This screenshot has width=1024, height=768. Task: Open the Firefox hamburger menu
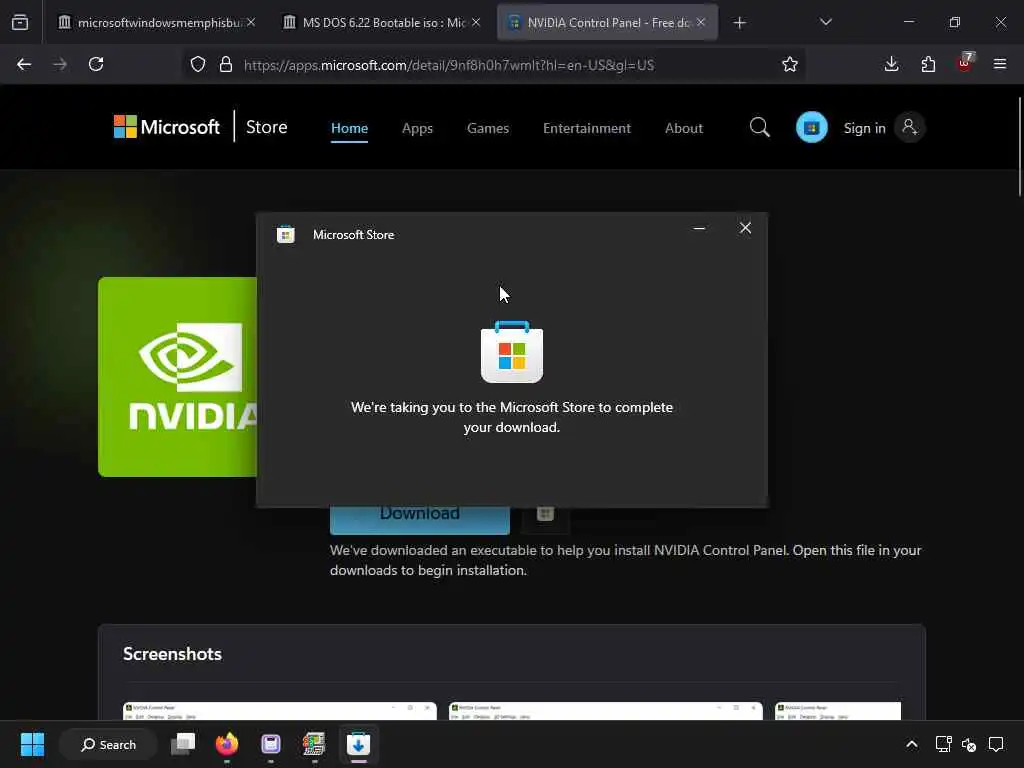click(1000, 64)
